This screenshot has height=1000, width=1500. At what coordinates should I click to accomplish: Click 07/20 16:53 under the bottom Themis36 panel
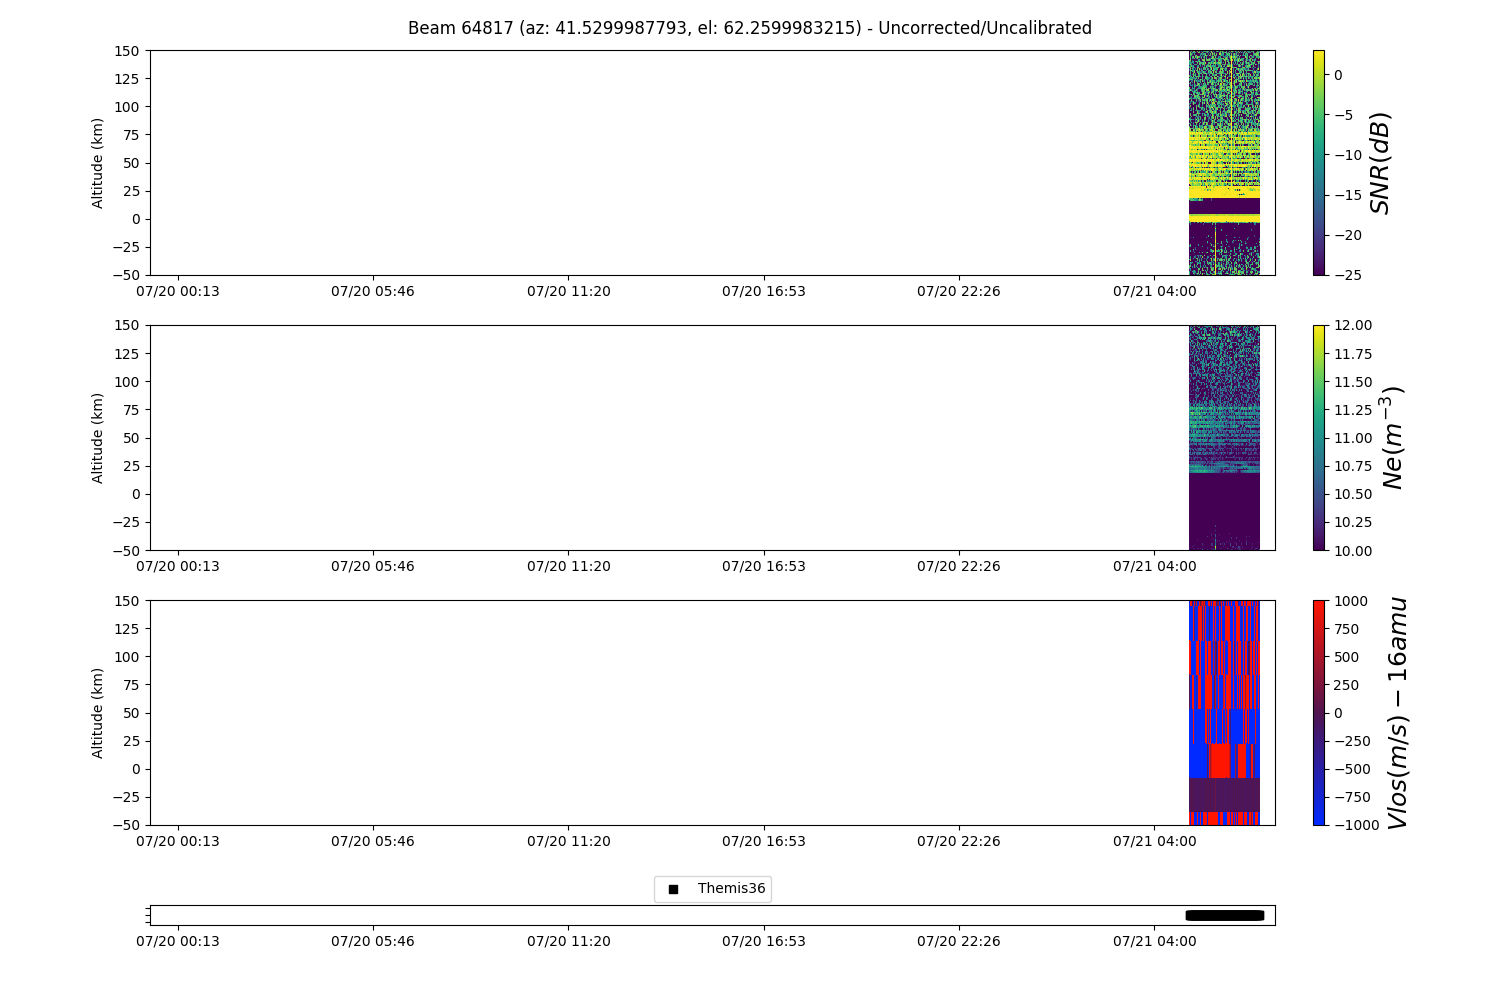click(764, 941)
